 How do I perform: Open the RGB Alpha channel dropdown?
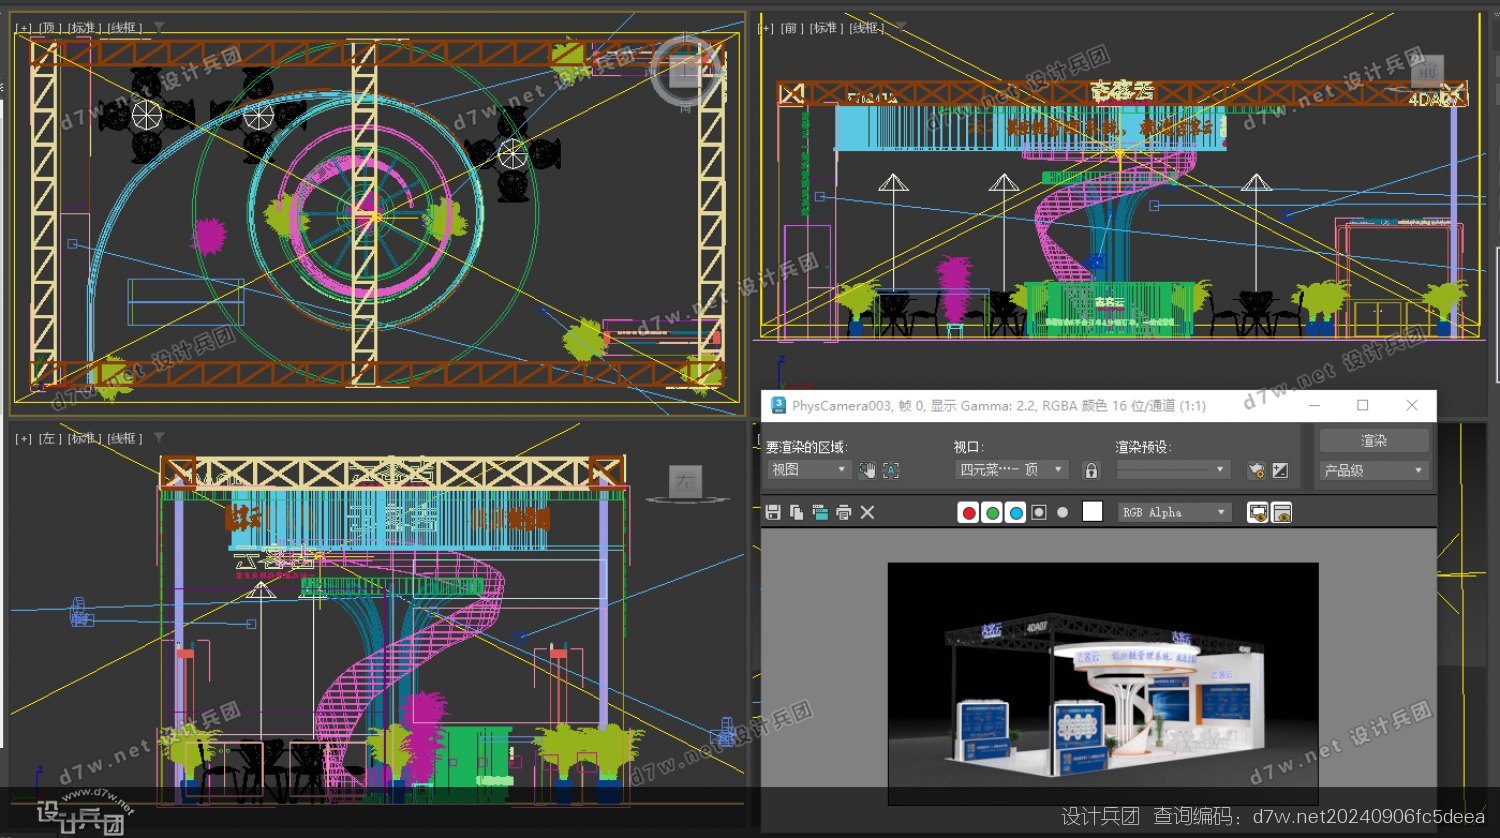tap(1174, 512)
